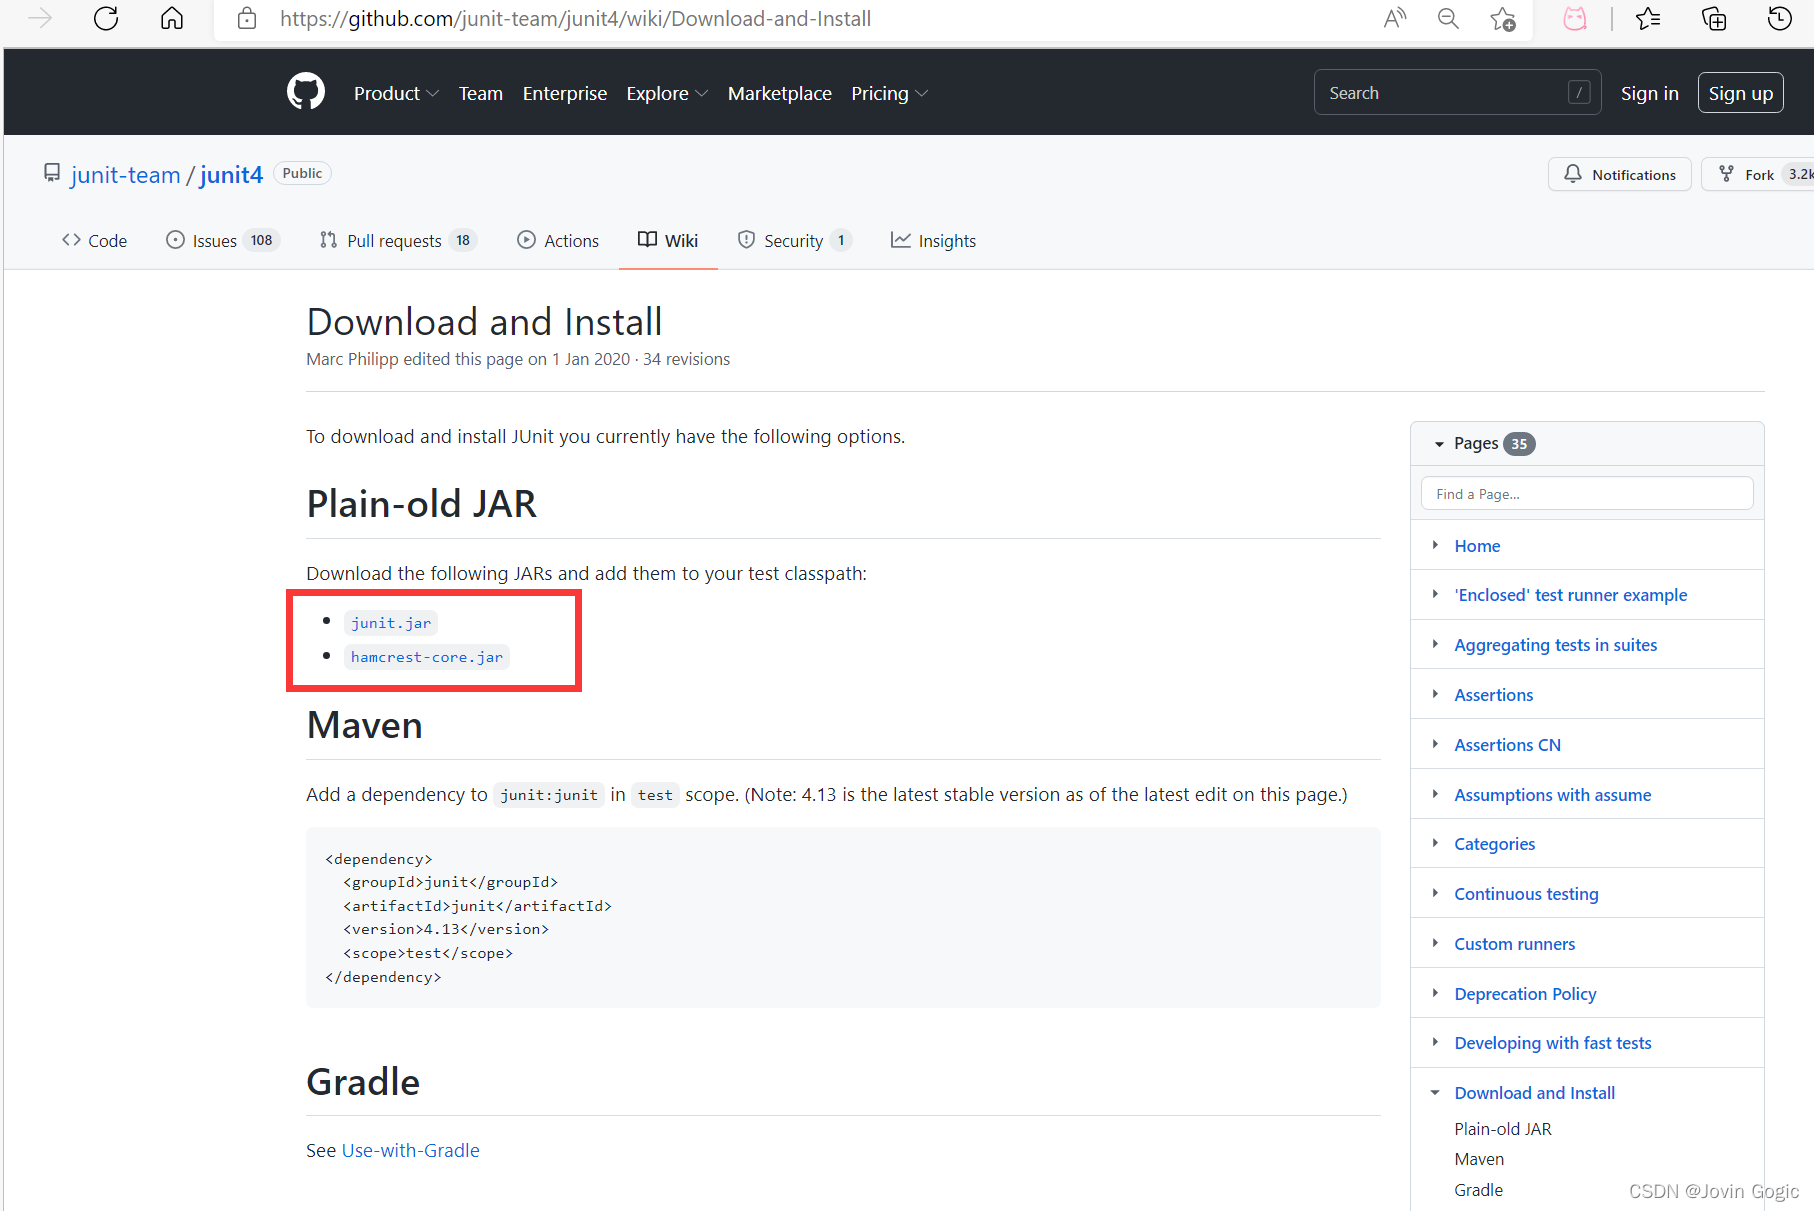This screenshot has width=1814, height=1211.
Task: Open the browser history icon
Action: click(1779, 18)
